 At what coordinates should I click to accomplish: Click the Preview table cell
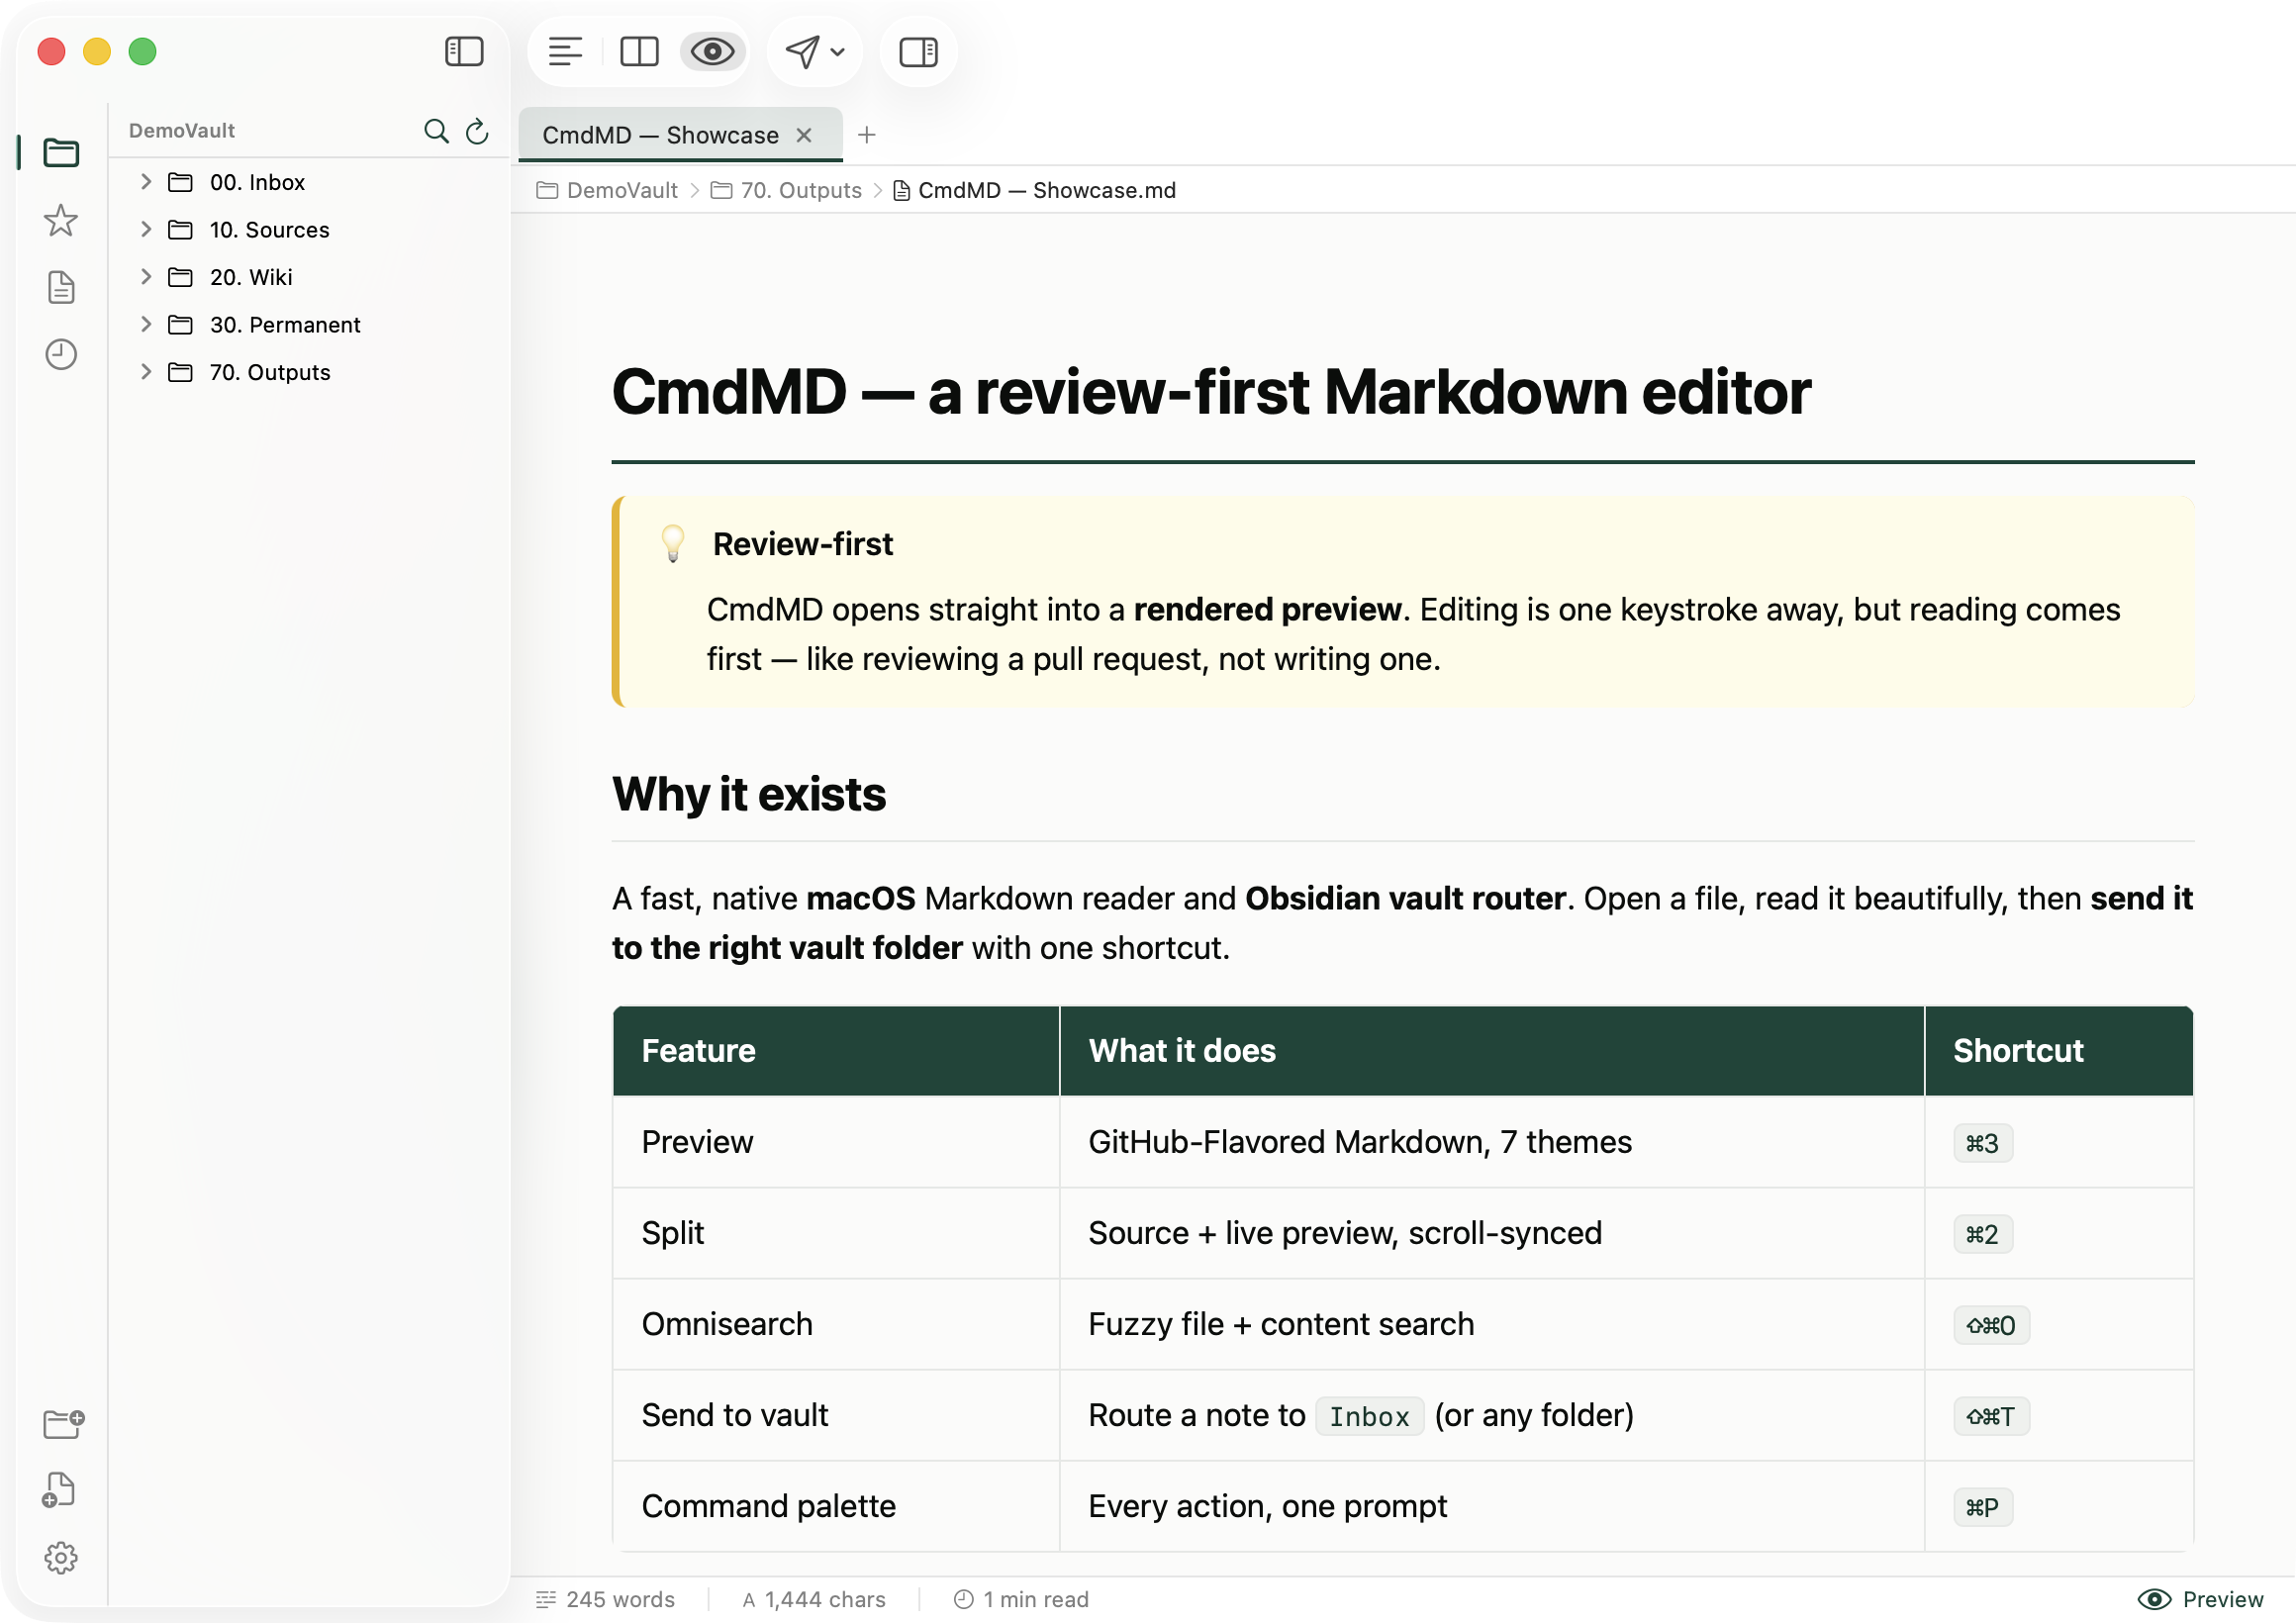click(x=836, y=1142)
